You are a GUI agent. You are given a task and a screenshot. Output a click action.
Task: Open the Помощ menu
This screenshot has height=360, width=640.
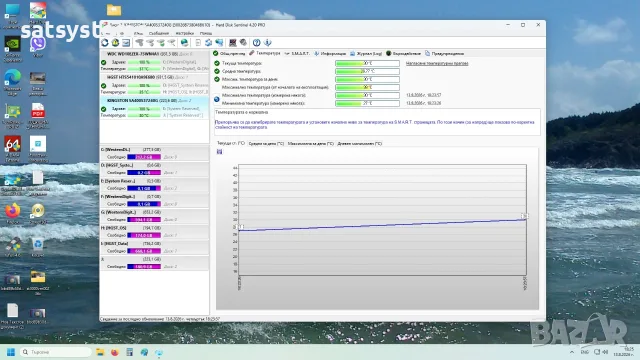[x=206, y=33]
